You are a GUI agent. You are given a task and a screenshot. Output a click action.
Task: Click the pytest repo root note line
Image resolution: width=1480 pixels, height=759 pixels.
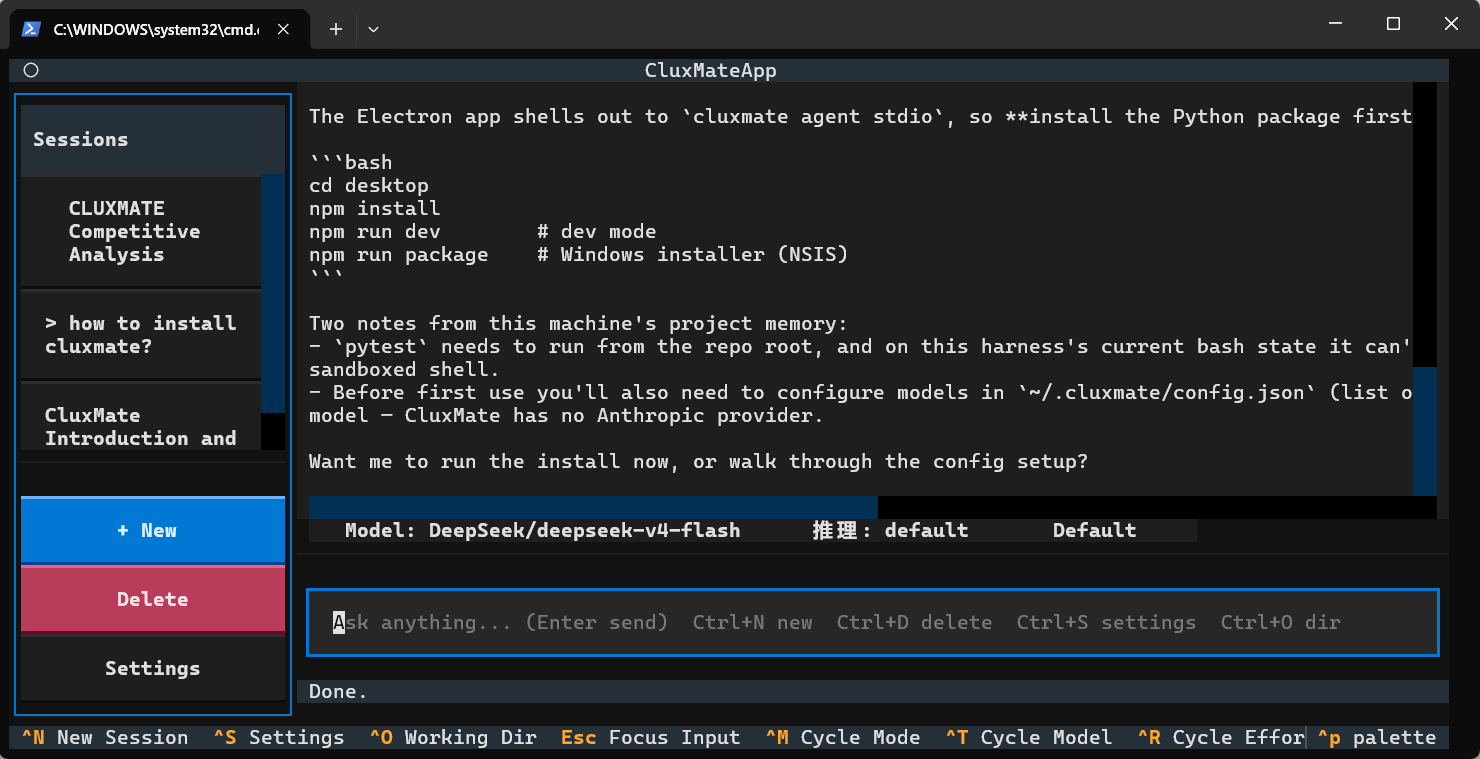click(861, 346)
